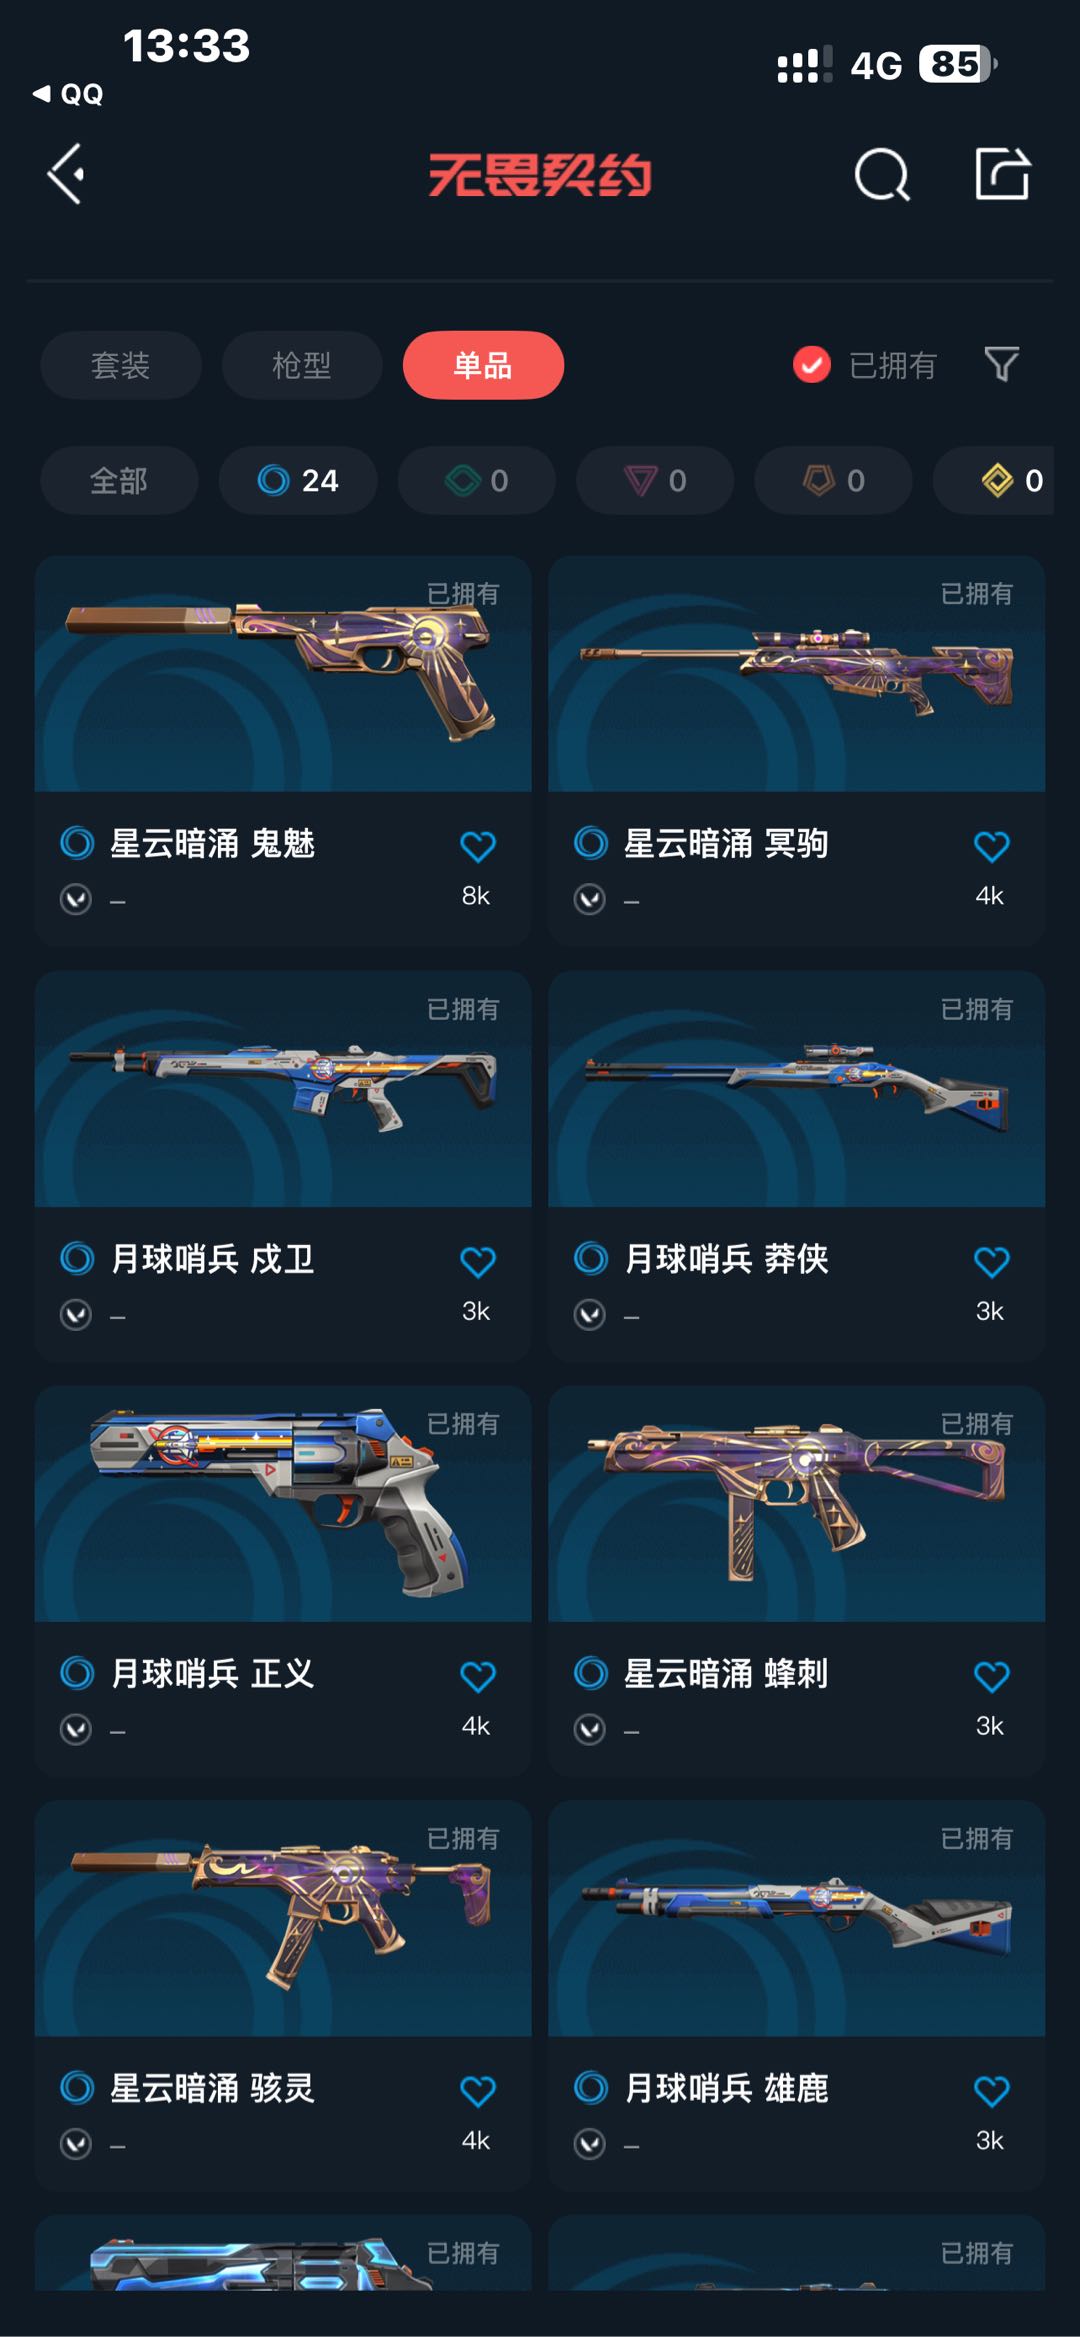Open the 星云暗涌 骇灵 skin image
Screen dimensions: 1080x2337
[283, 1918]
